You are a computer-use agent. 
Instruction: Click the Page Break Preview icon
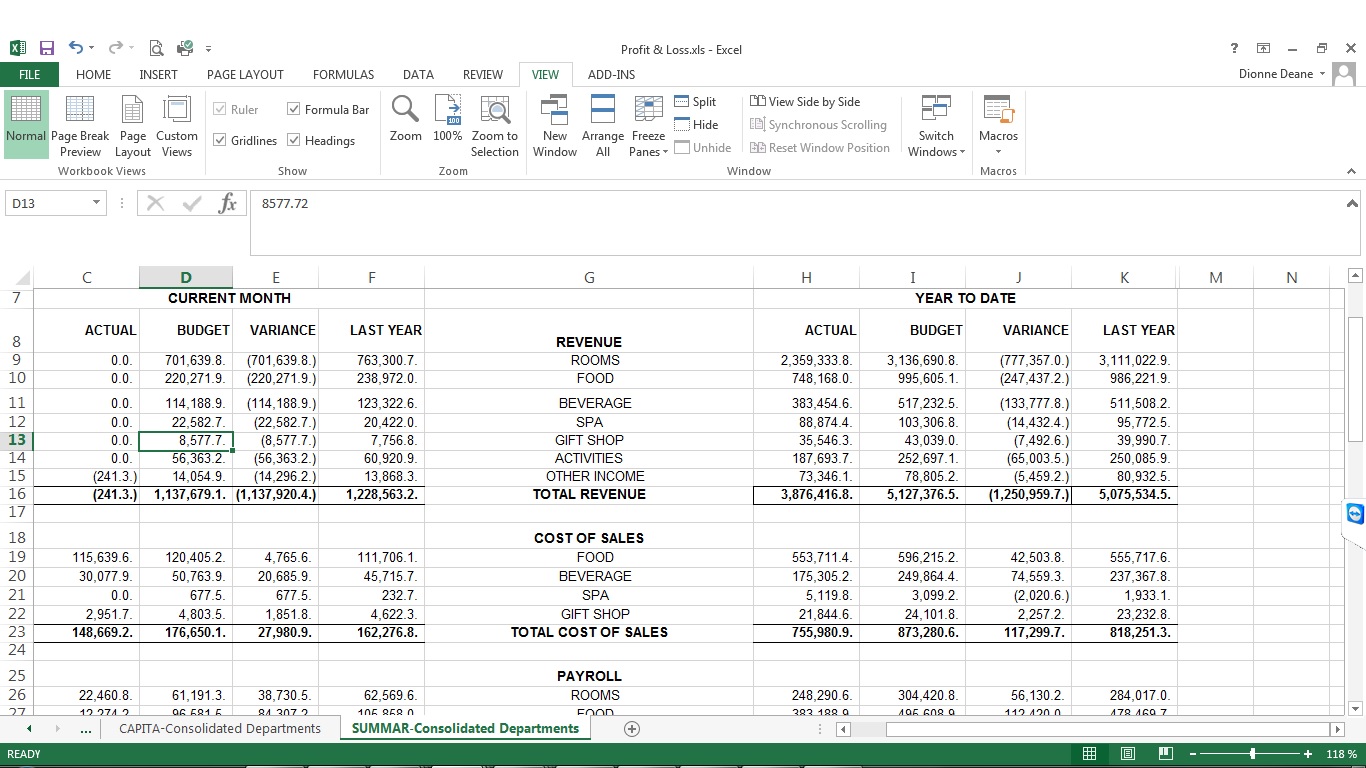(x=80, y=109)
